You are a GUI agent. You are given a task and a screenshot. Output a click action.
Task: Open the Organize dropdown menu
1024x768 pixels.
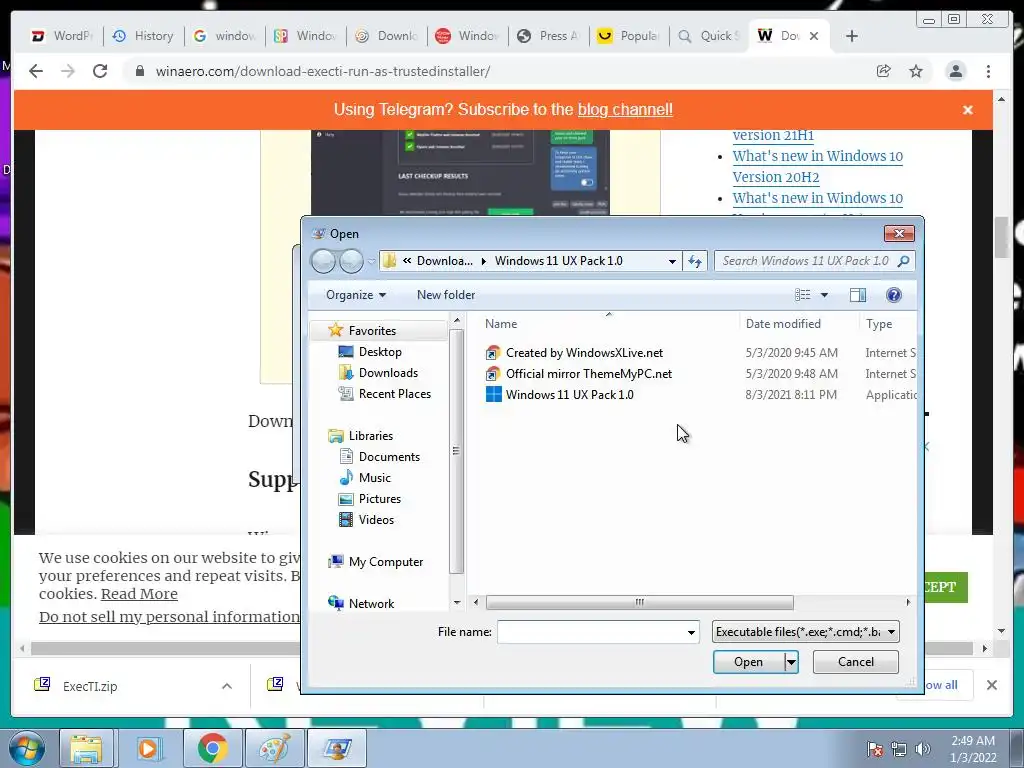[x=356, y=295]
